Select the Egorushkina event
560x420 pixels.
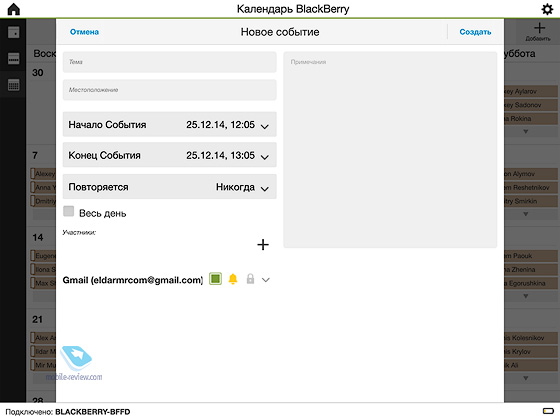click(x=531, y=283)
